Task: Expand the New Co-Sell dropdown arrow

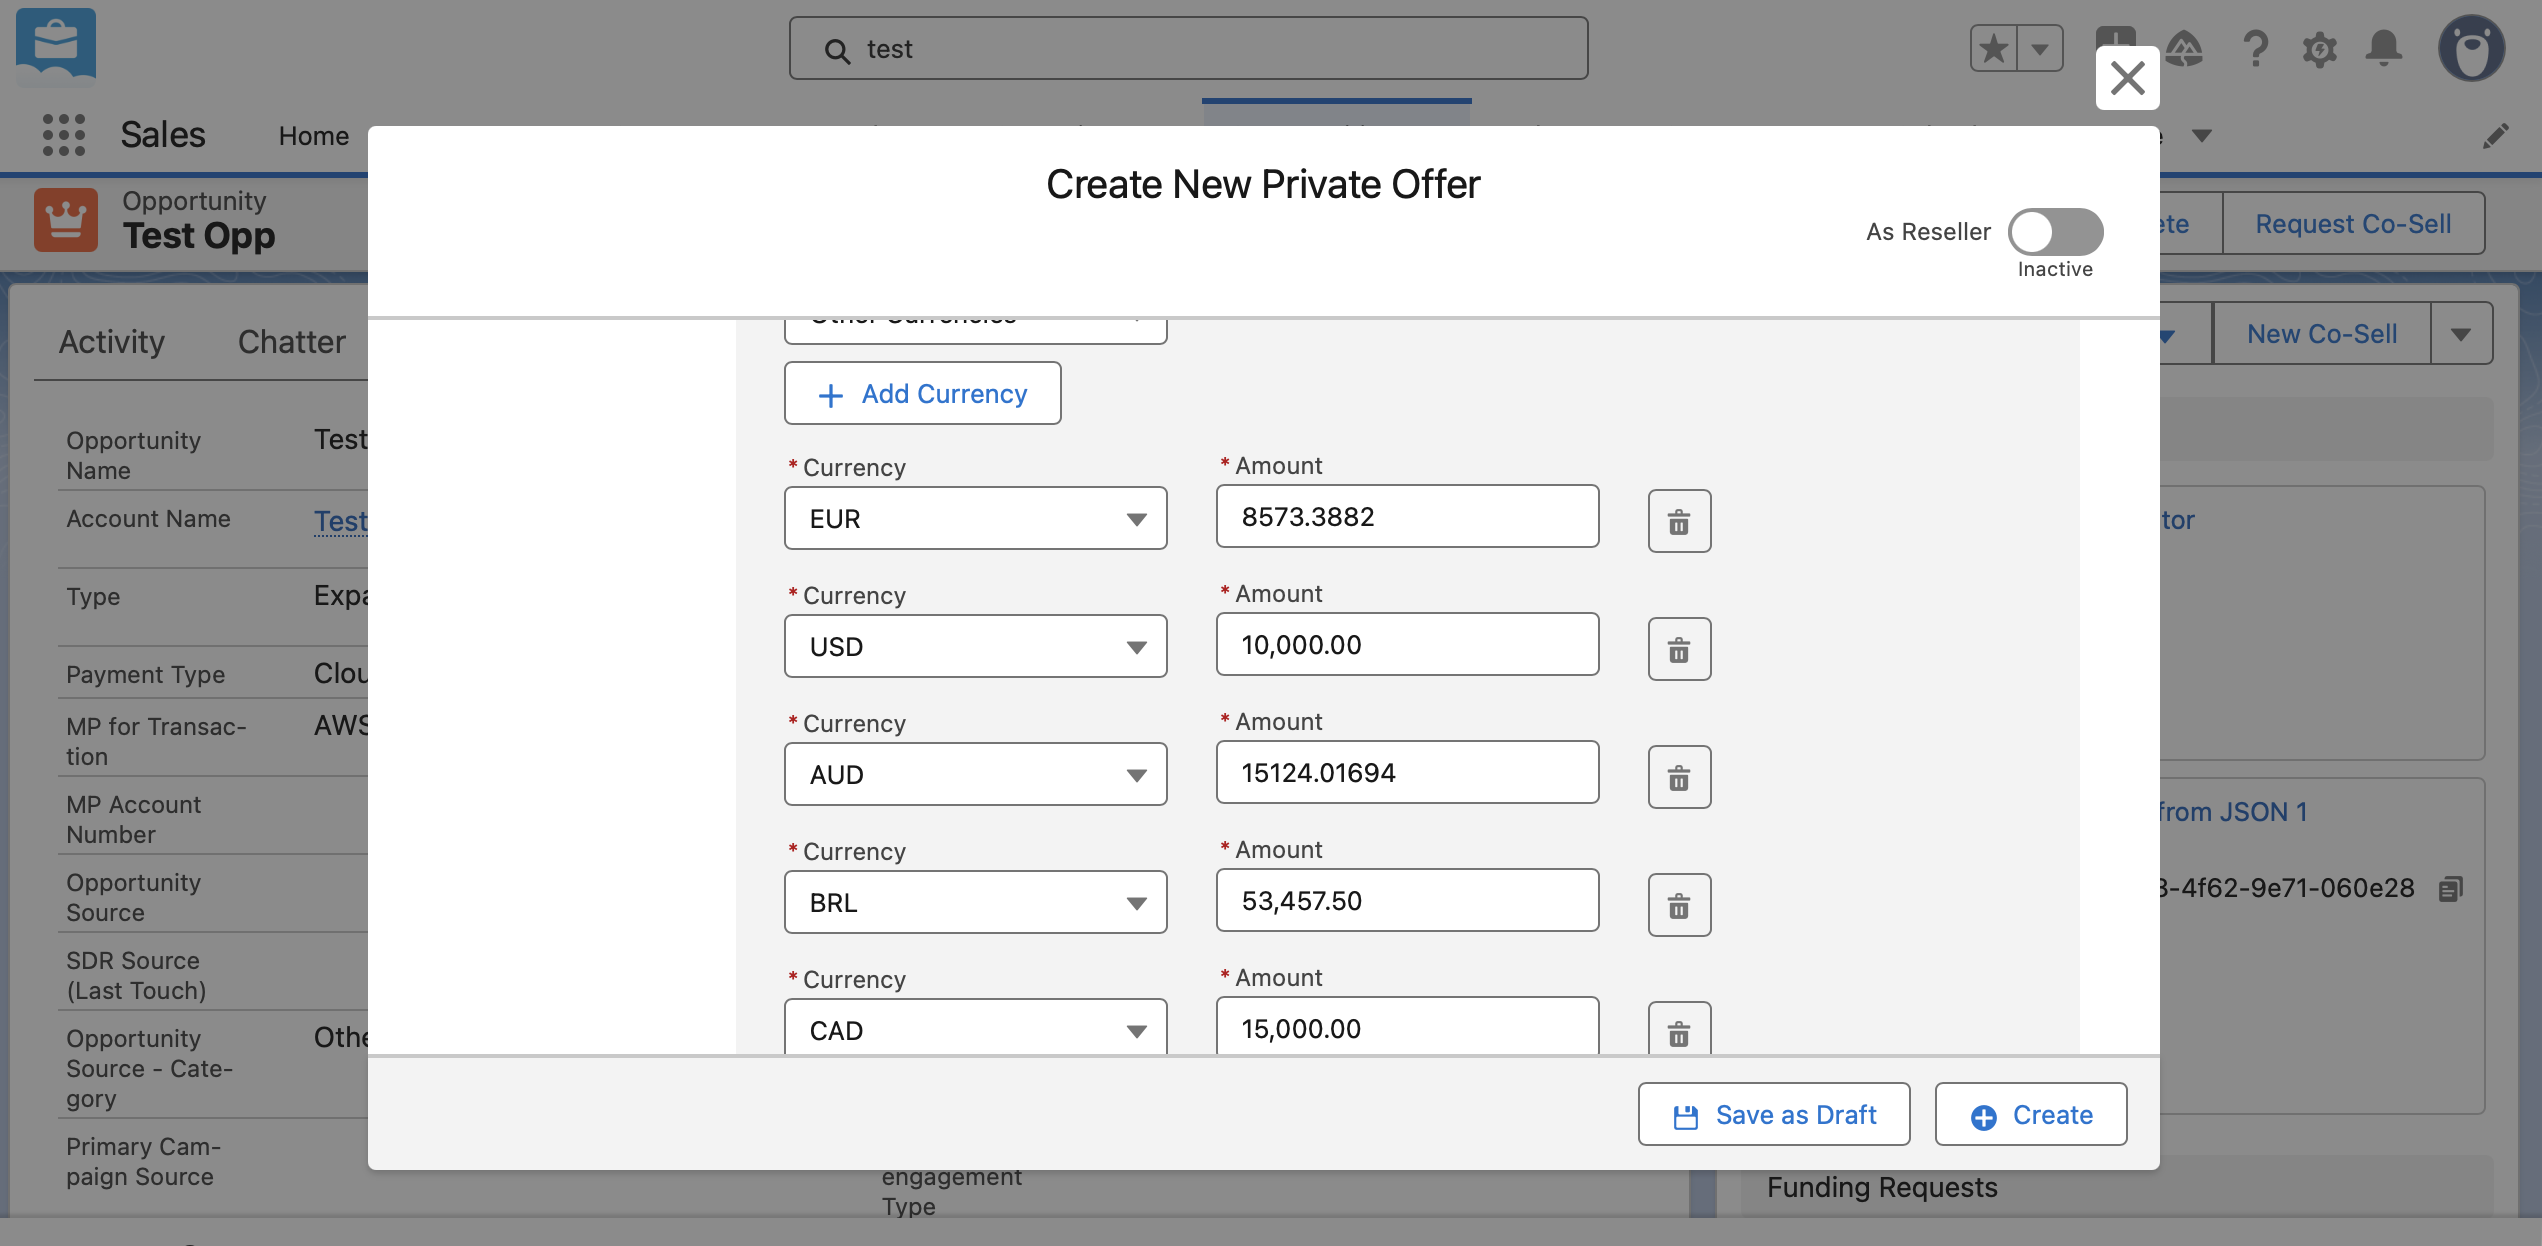Action: (x=2461, y=334)
